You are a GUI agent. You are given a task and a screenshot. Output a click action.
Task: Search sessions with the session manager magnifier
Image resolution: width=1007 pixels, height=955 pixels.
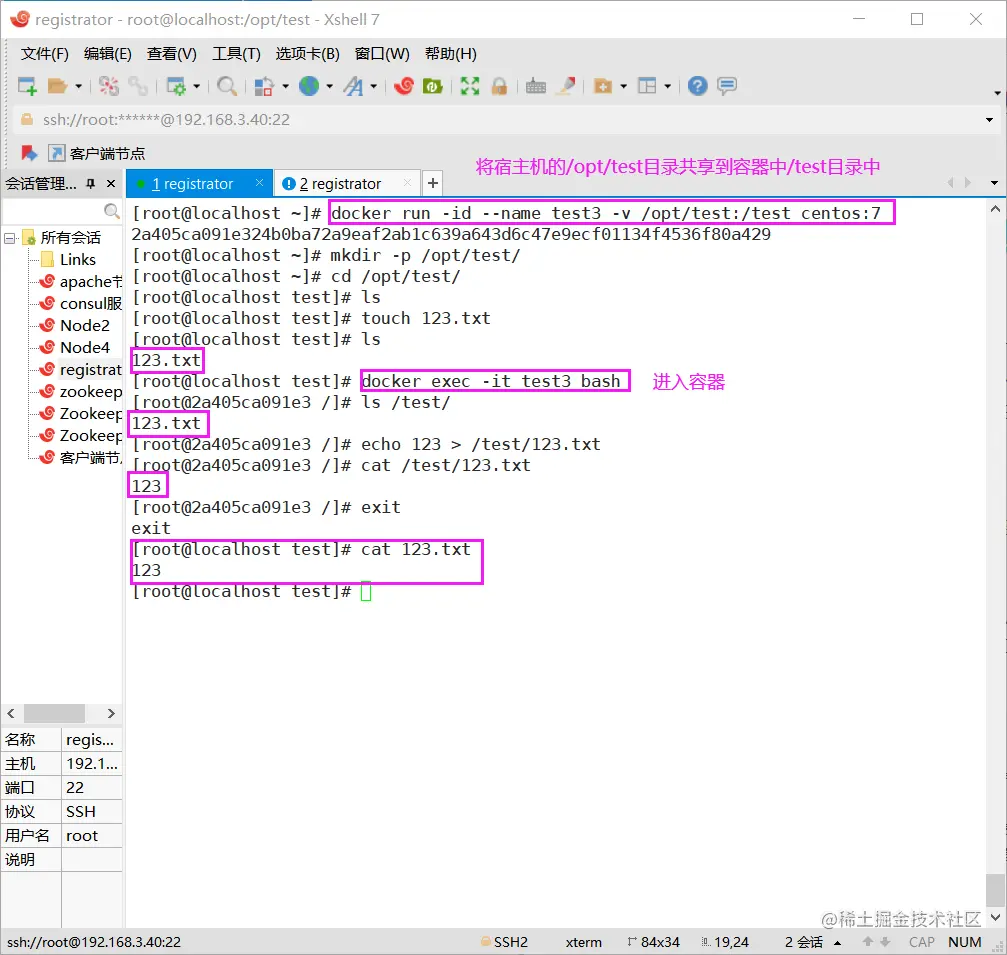click(x=112, y=211)
